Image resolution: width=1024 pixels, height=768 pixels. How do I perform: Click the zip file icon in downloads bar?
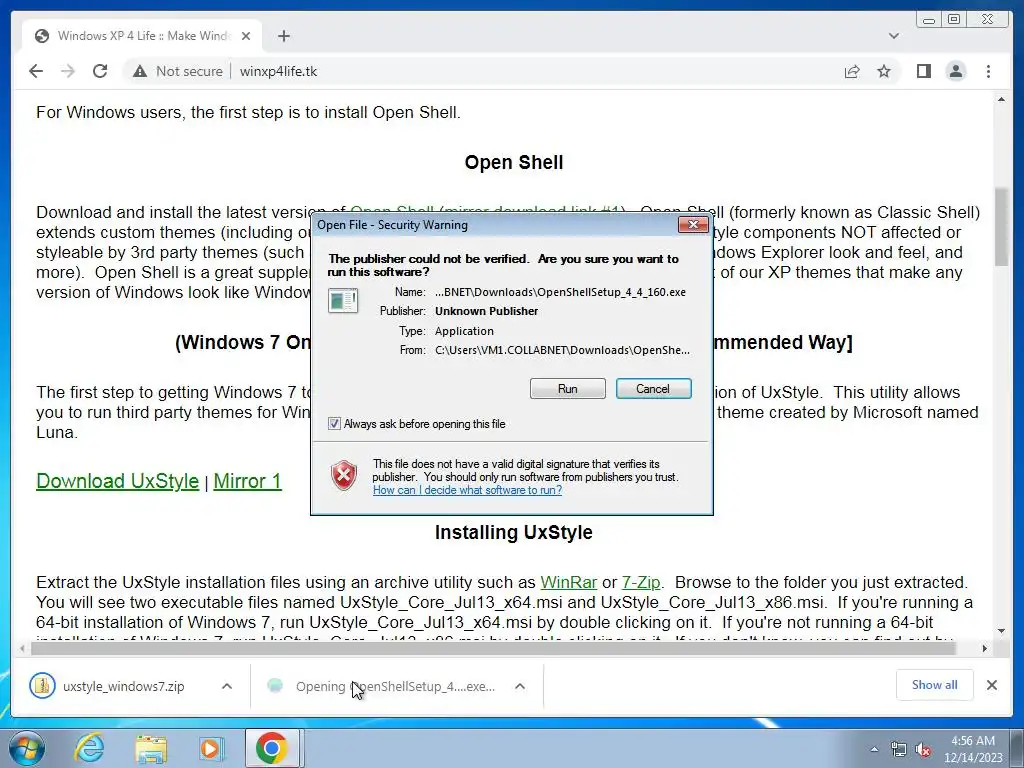42,686
